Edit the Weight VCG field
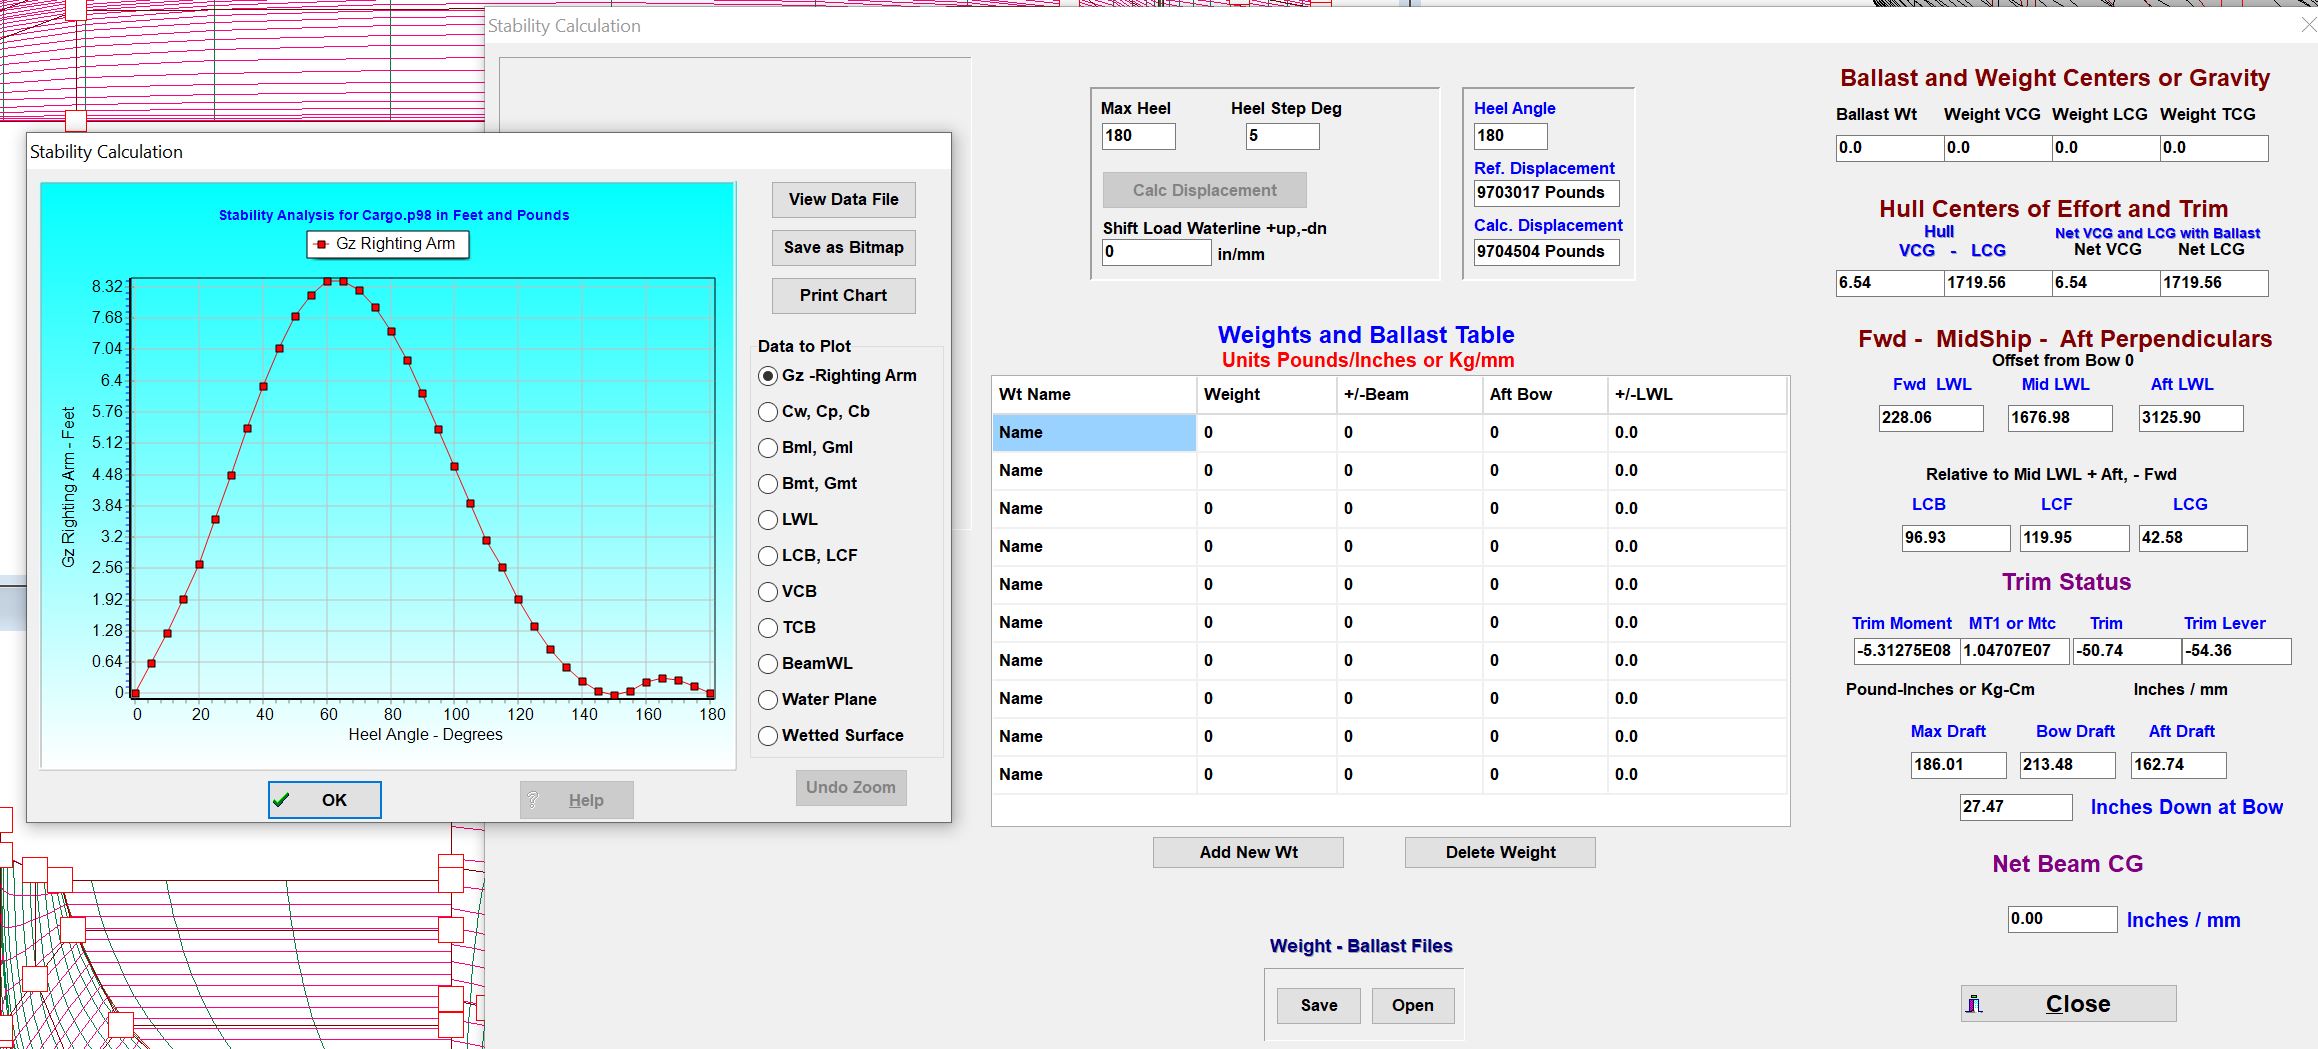This screenshot has width=2318, height=1049. click(1998, 148)
